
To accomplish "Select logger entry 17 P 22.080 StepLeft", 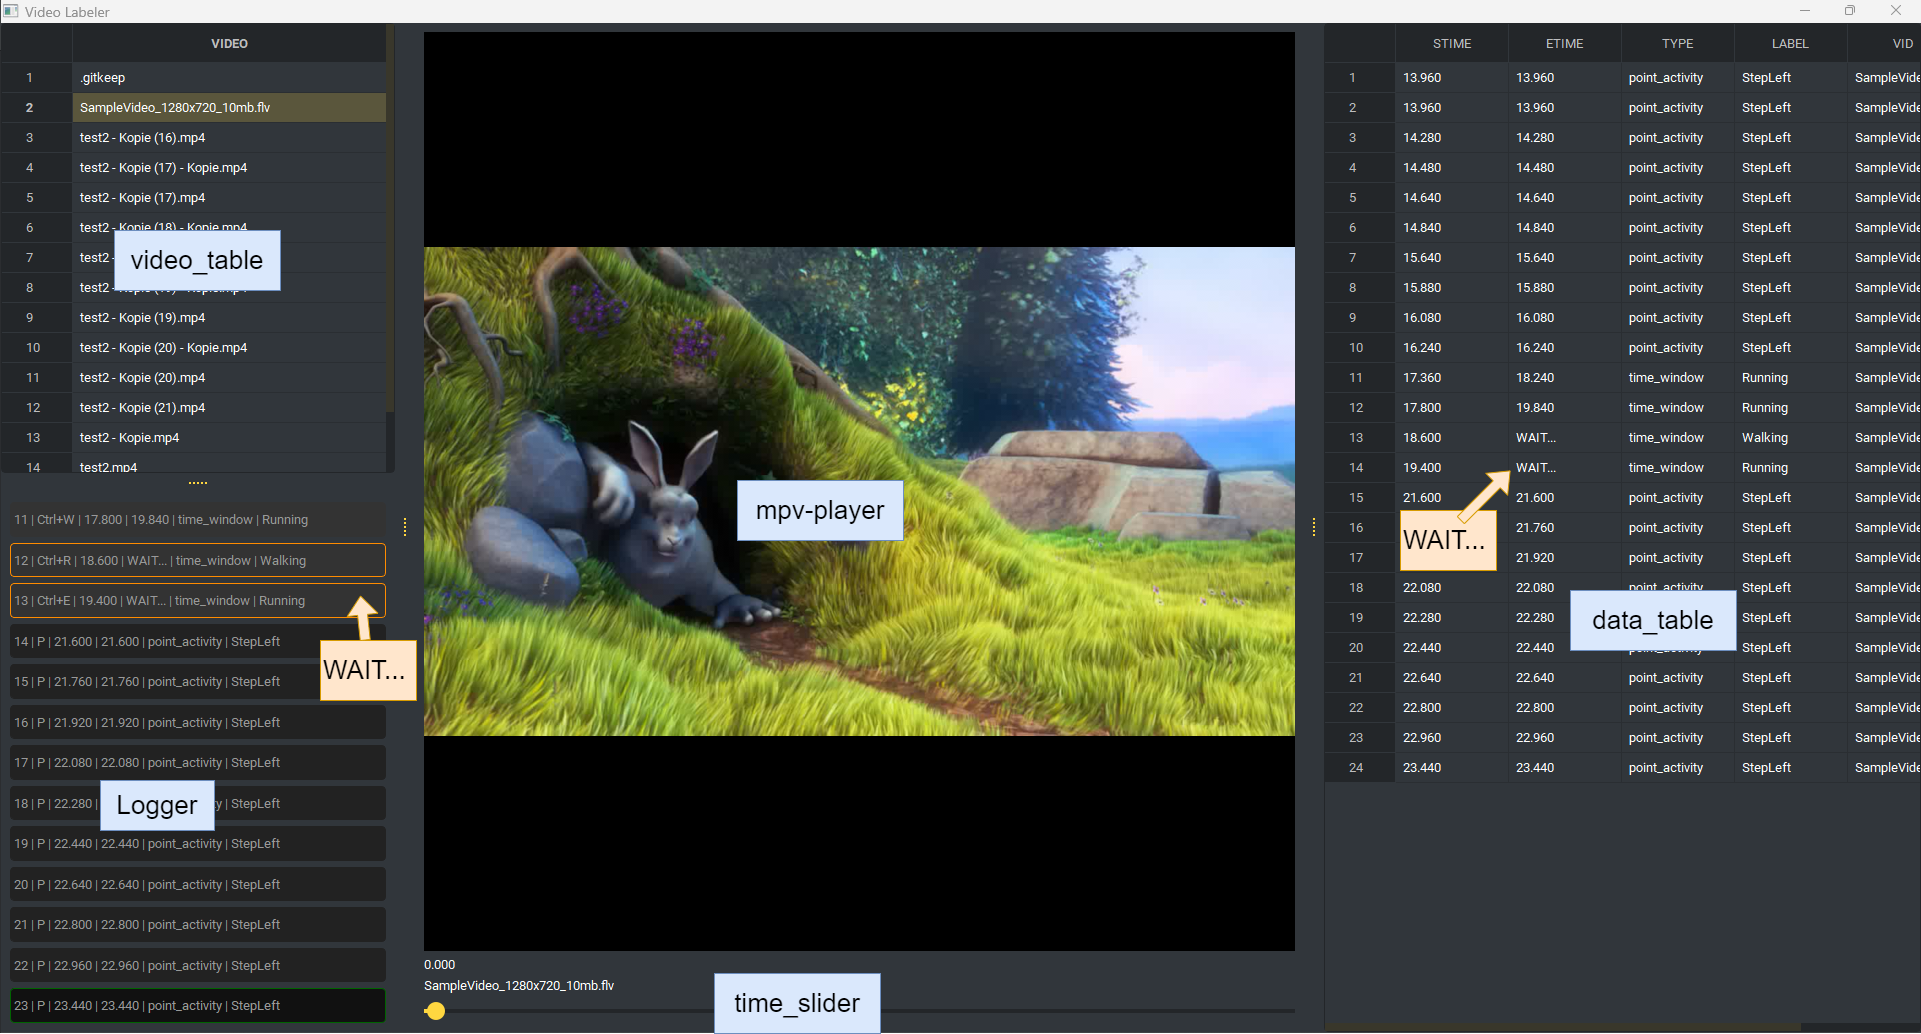I will (198, 763).
